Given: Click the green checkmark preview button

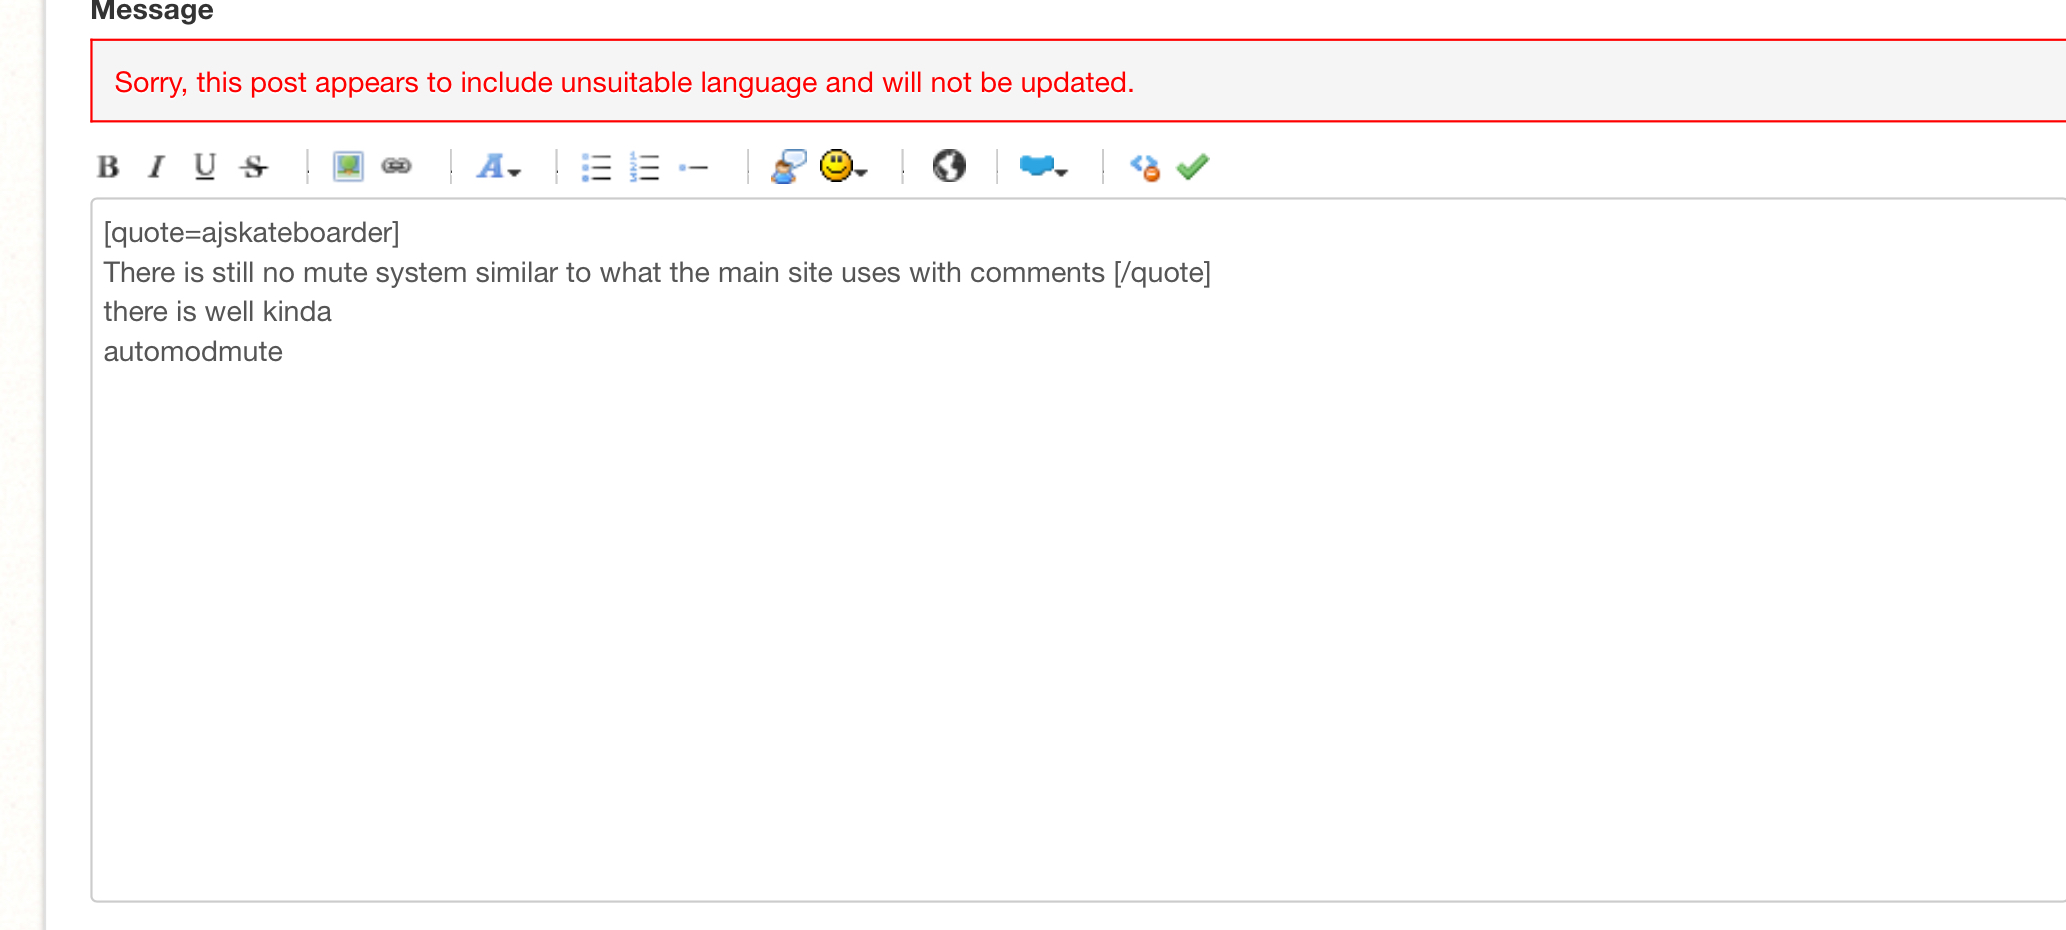Looking at the screenshot, I should (x=1193, y=166).
